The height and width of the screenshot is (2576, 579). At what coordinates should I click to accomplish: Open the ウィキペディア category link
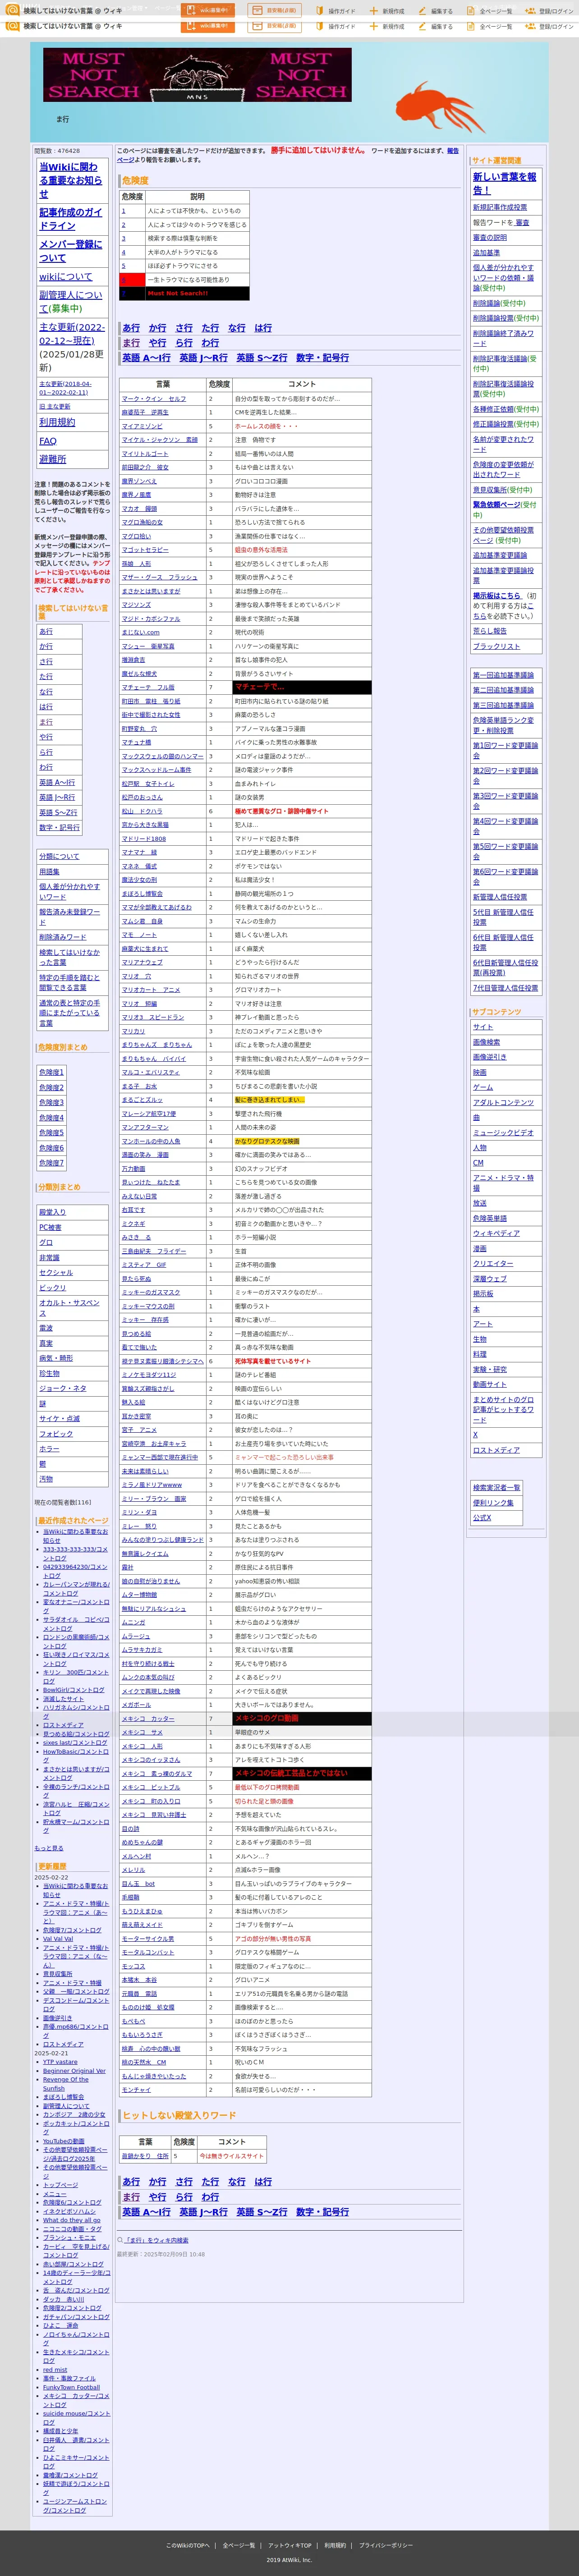click(x=497, y=1233)
